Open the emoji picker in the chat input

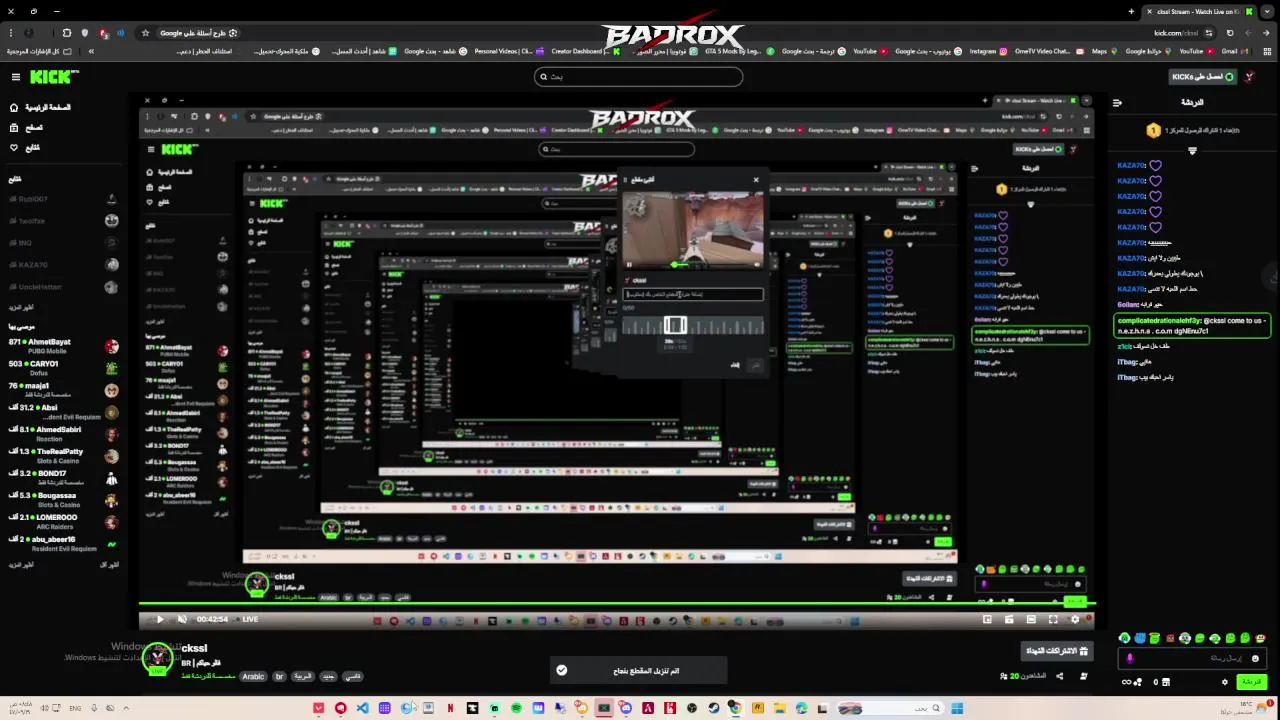(x=1255, y=658)
